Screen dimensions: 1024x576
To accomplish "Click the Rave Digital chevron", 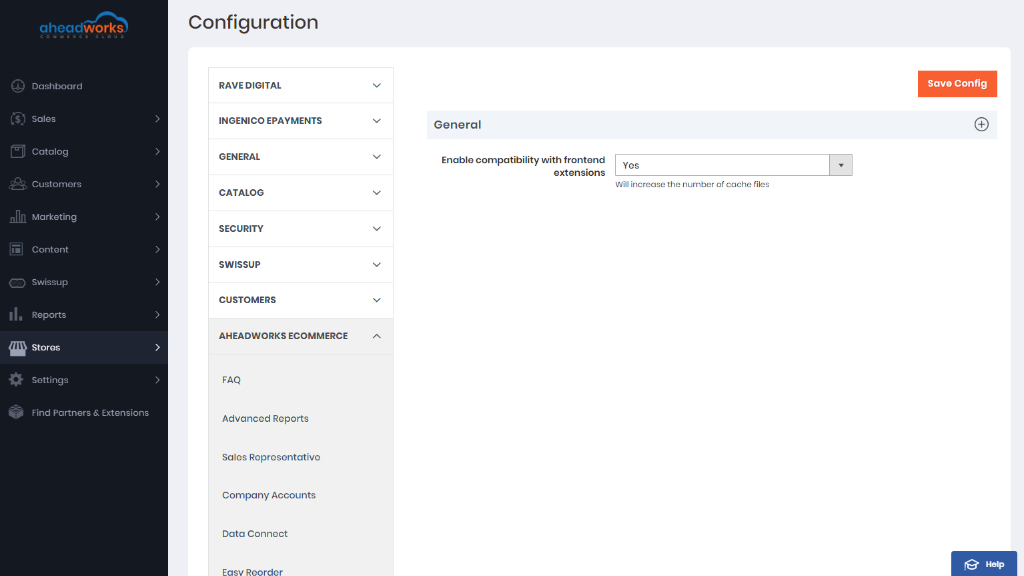I will pyautogui.click(x=377, y=86).
